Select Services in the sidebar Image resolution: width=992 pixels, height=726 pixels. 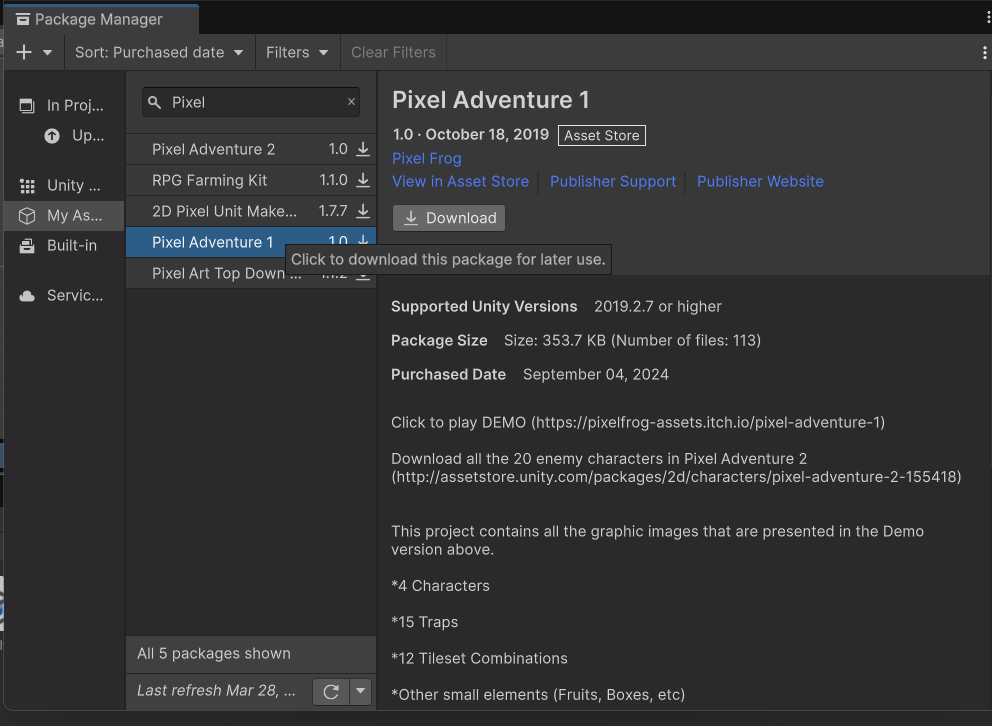pos(64,295)
